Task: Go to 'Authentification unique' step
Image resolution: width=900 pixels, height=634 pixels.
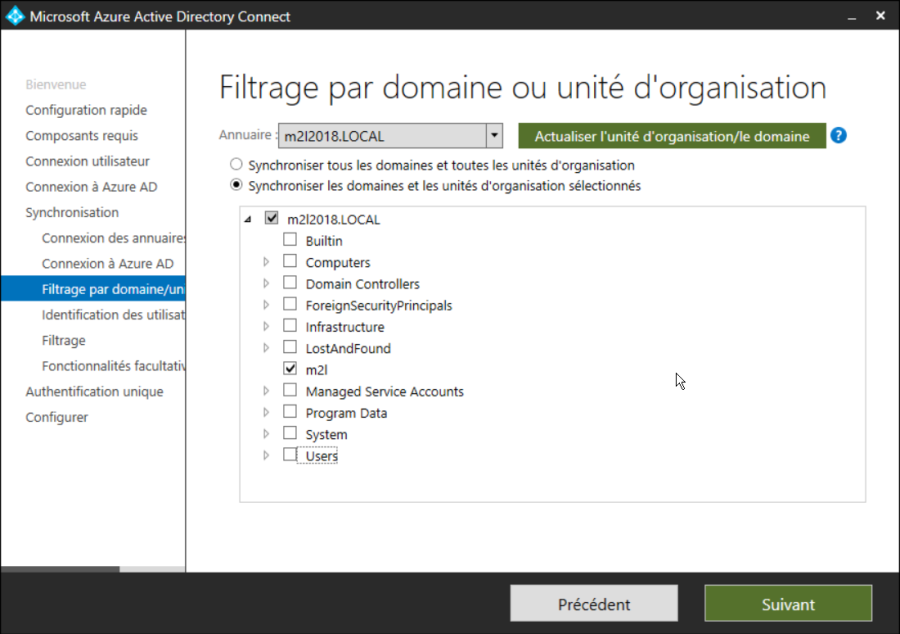Action: tap(94, 392)
